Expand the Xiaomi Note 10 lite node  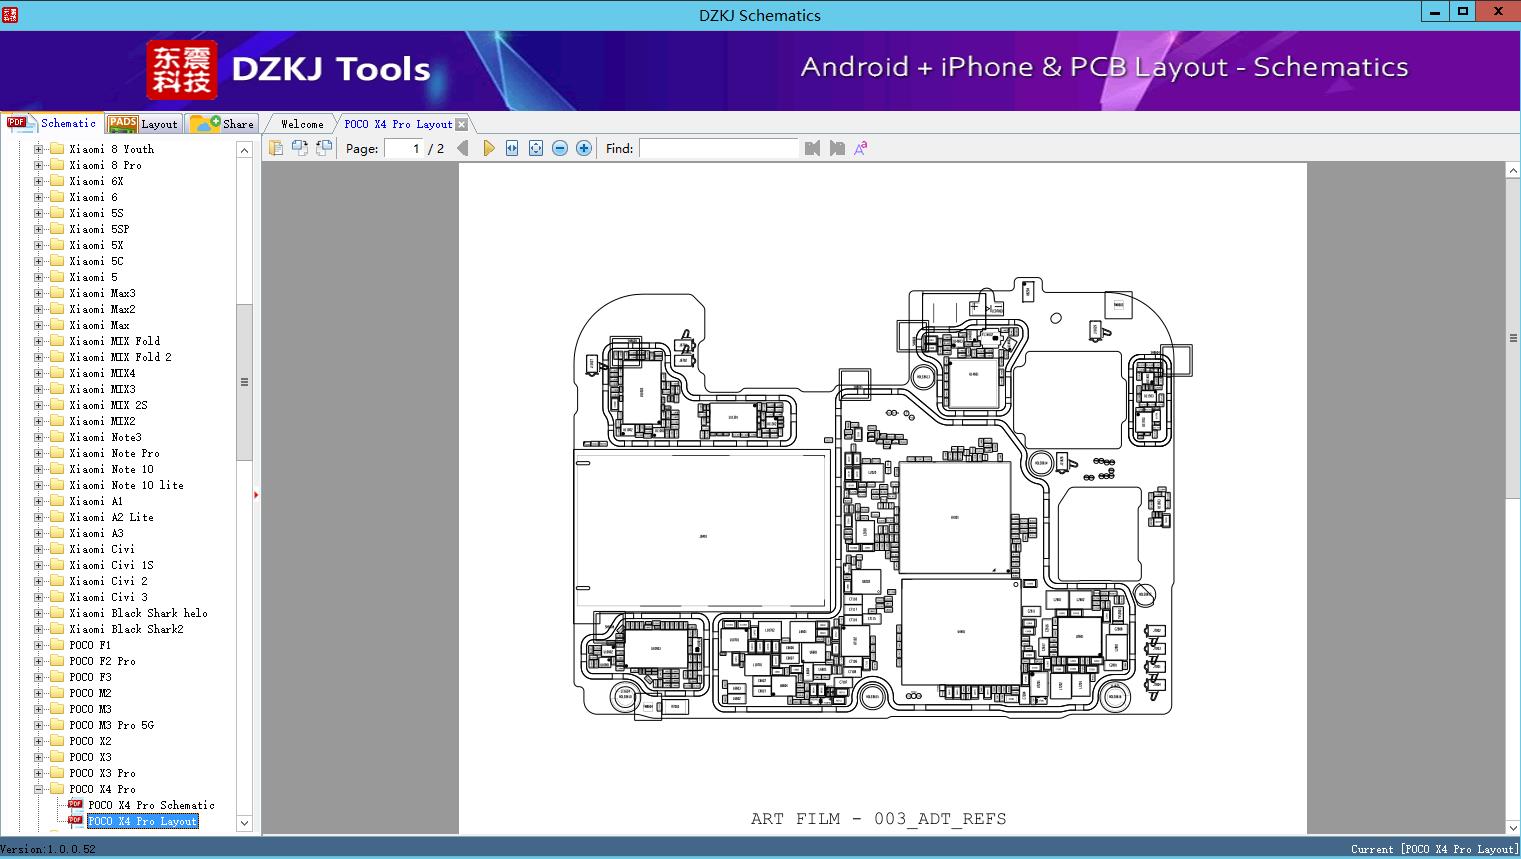tap(39, 485)
